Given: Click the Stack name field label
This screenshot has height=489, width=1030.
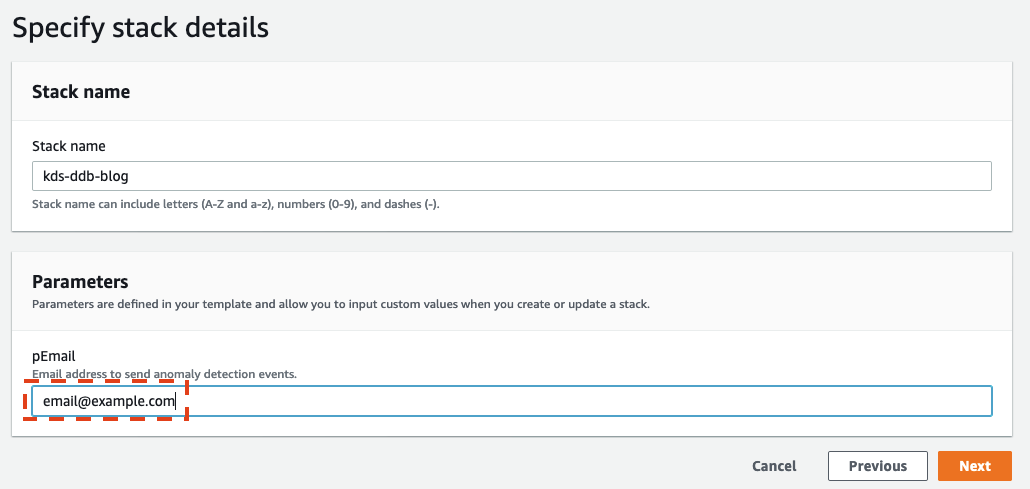Looking at the screenshot, I should [69, 146].
